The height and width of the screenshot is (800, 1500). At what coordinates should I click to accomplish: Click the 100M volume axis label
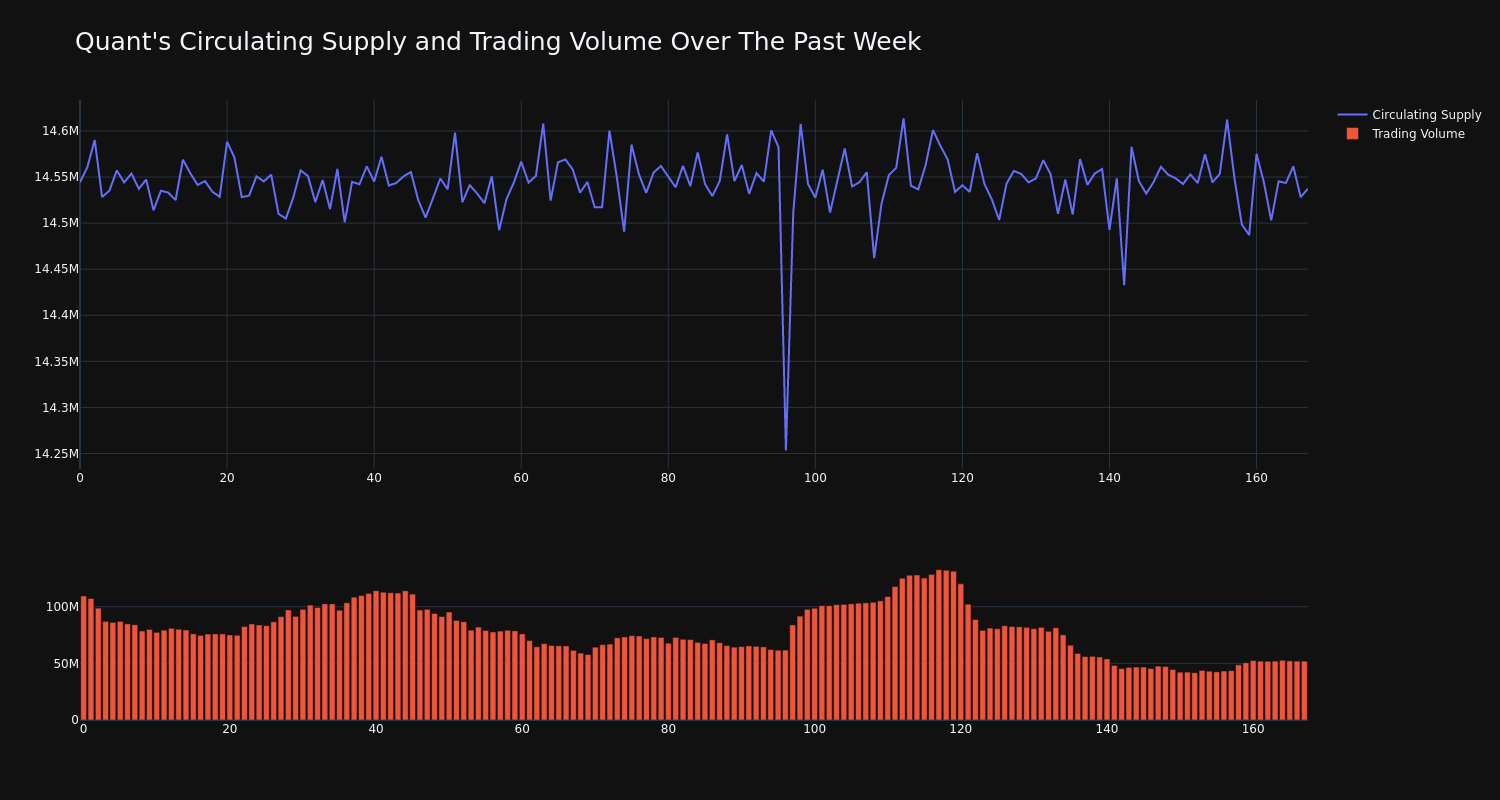62,607
